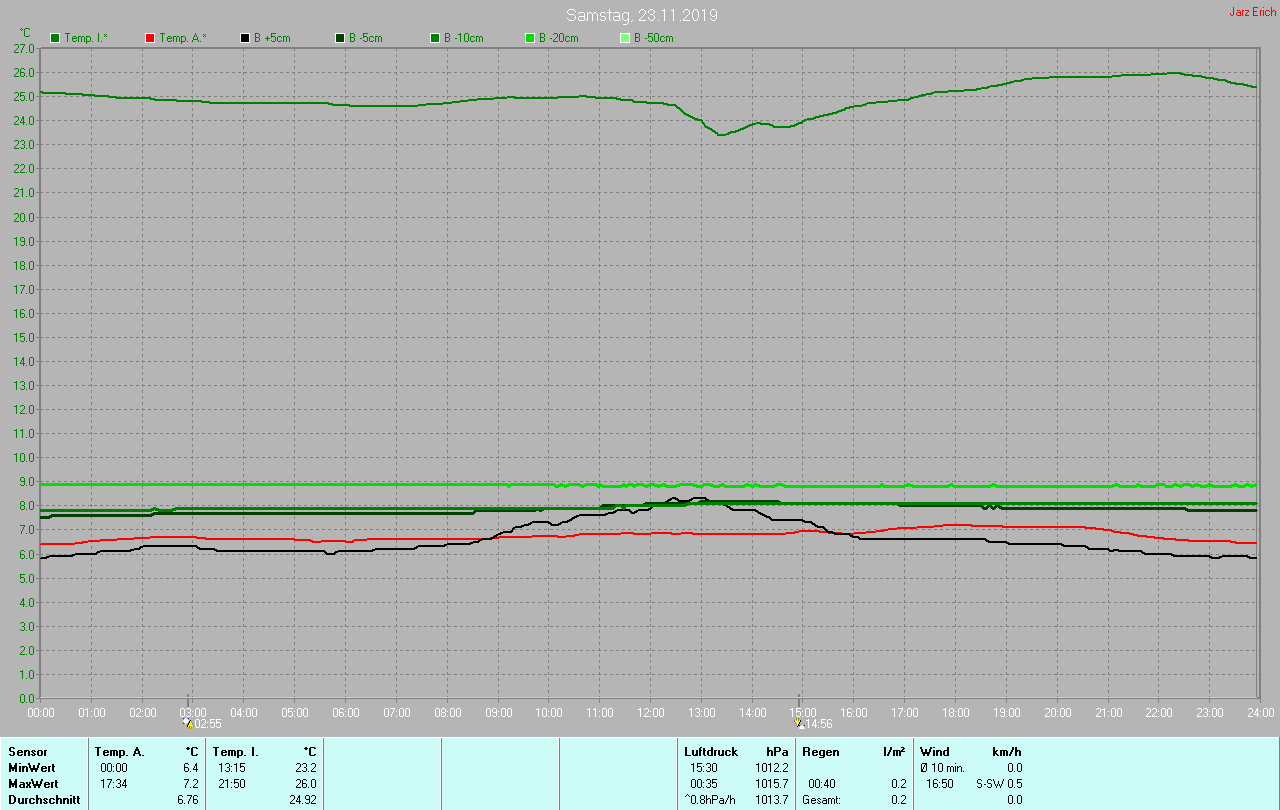Click the 'MinWert' row label
This screenshot has width=1280, height=810.
(31, 768)
